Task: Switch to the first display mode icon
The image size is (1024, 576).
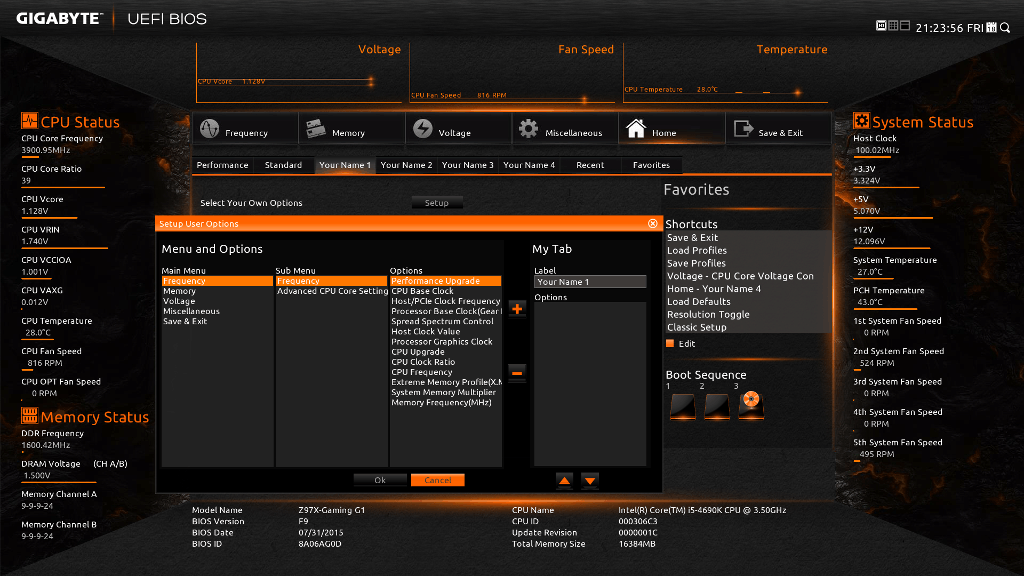Action: coord(881,25)
